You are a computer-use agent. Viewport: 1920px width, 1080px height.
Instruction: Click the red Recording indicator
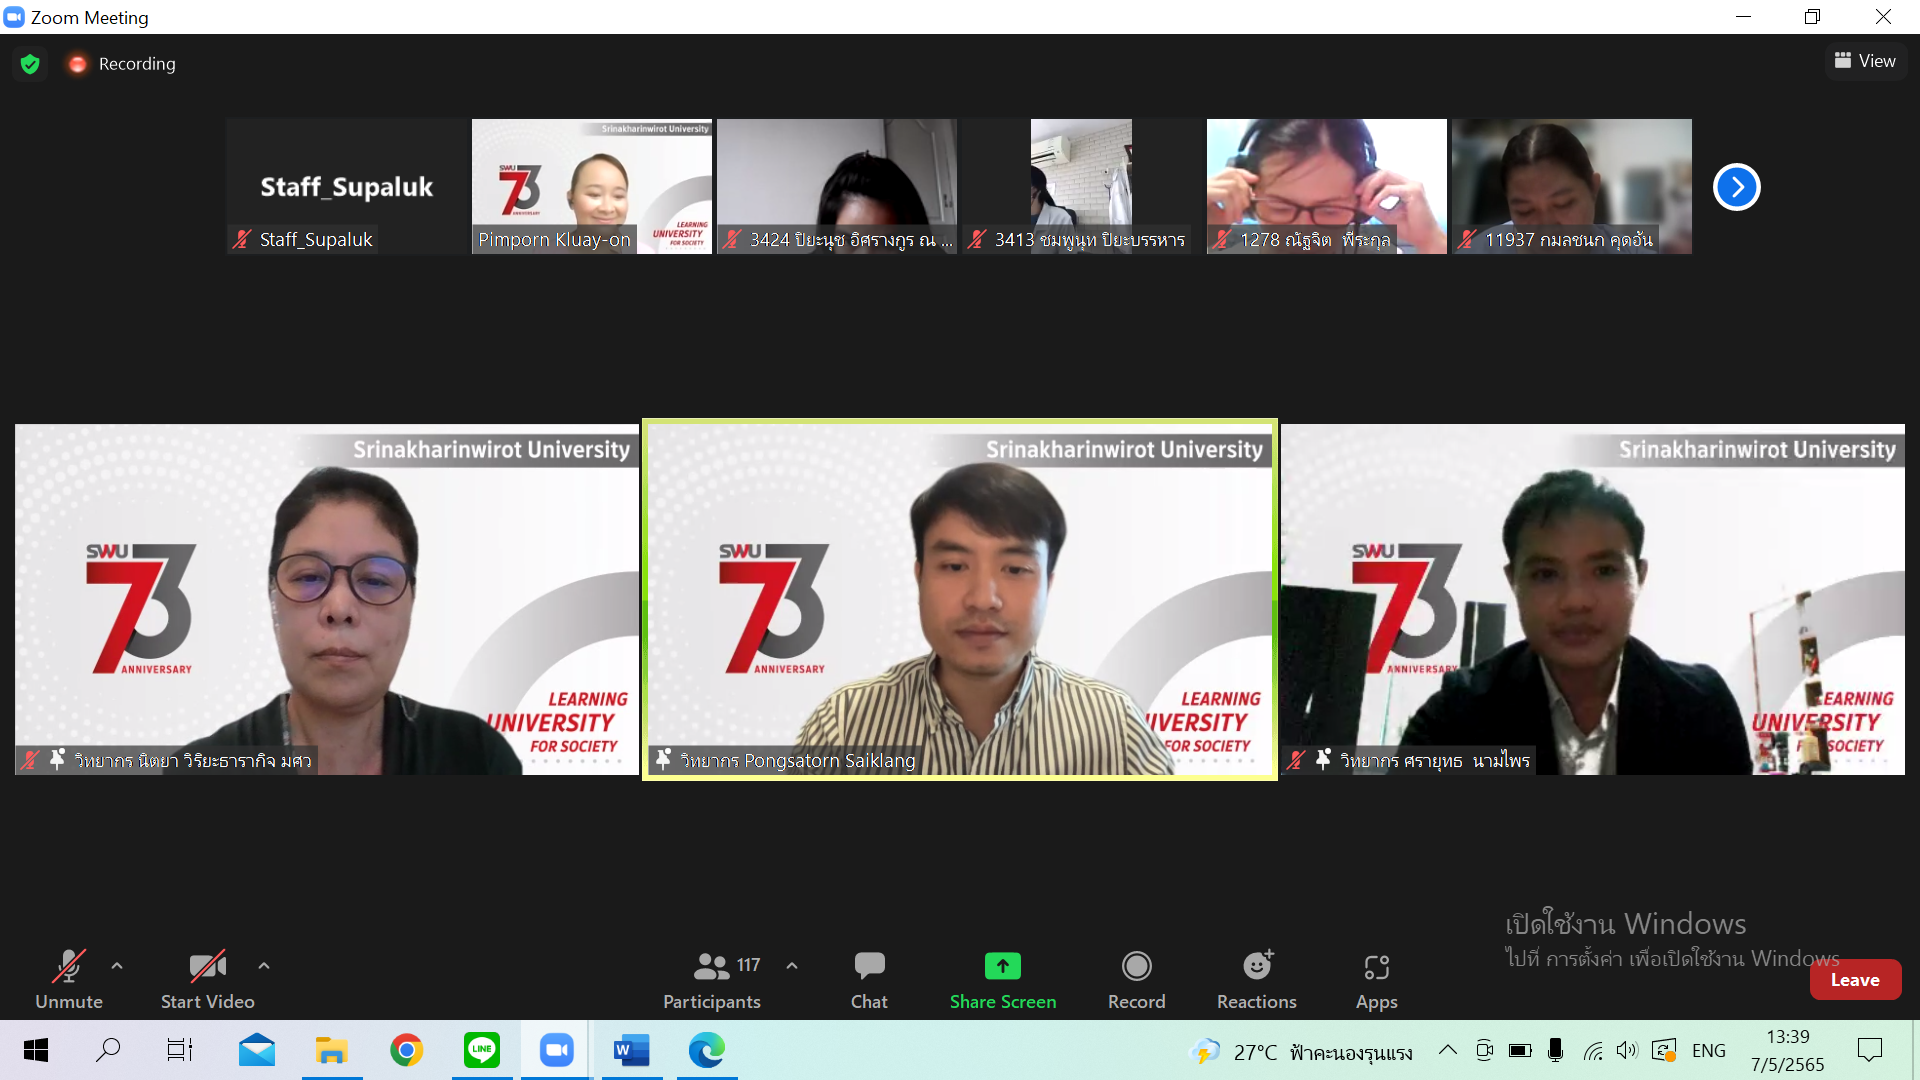click(x=78, y=64)
